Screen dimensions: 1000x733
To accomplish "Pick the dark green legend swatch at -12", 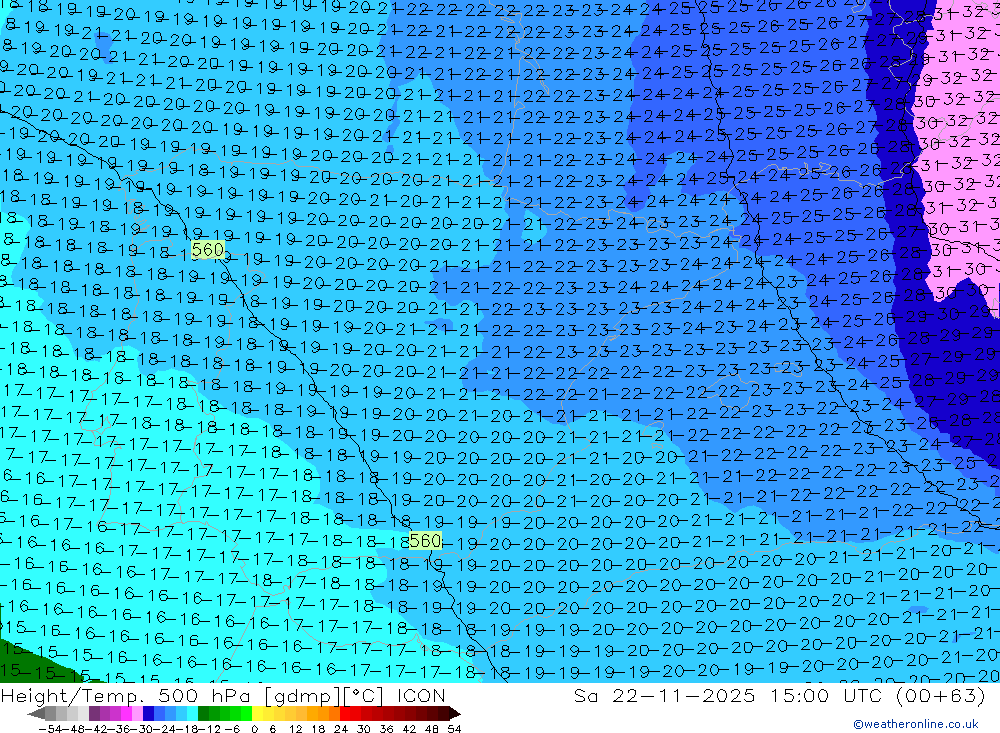I will click(203, 714).
